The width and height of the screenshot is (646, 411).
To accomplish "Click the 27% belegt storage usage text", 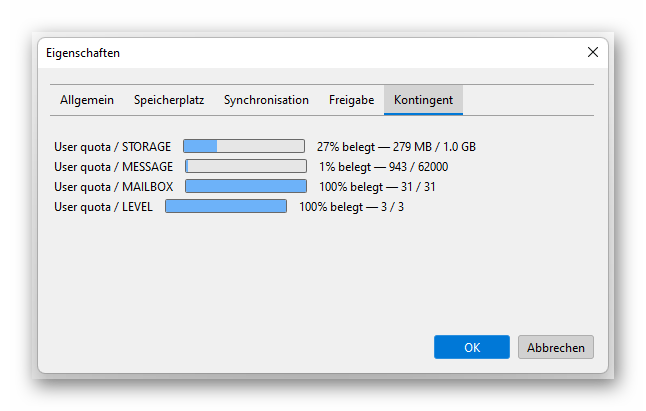I will click(x=396, y=146).
